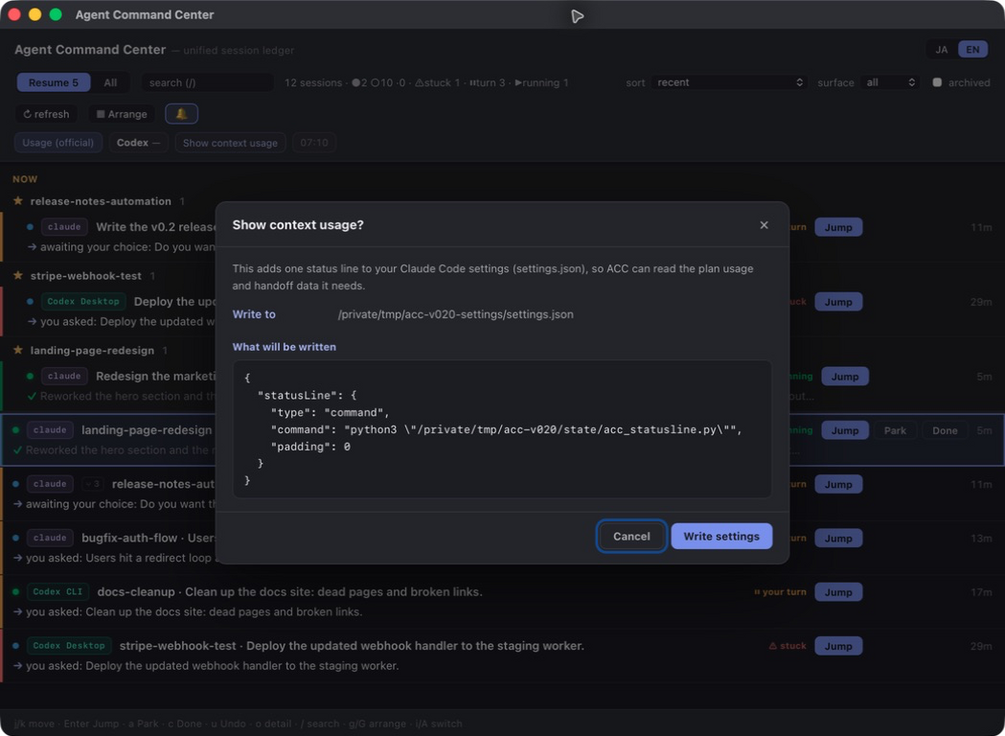
Task: Click the '17m' timestamp
Action: (981, 592)
